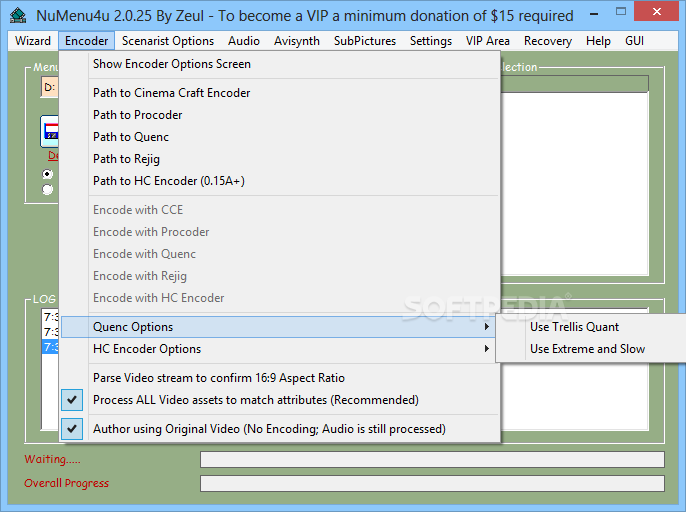Image resolution: width=686 pixels, height=512 pixels.
Task: Click disabled Encode with Procoder entry
Action: click(x=280, y=231)
